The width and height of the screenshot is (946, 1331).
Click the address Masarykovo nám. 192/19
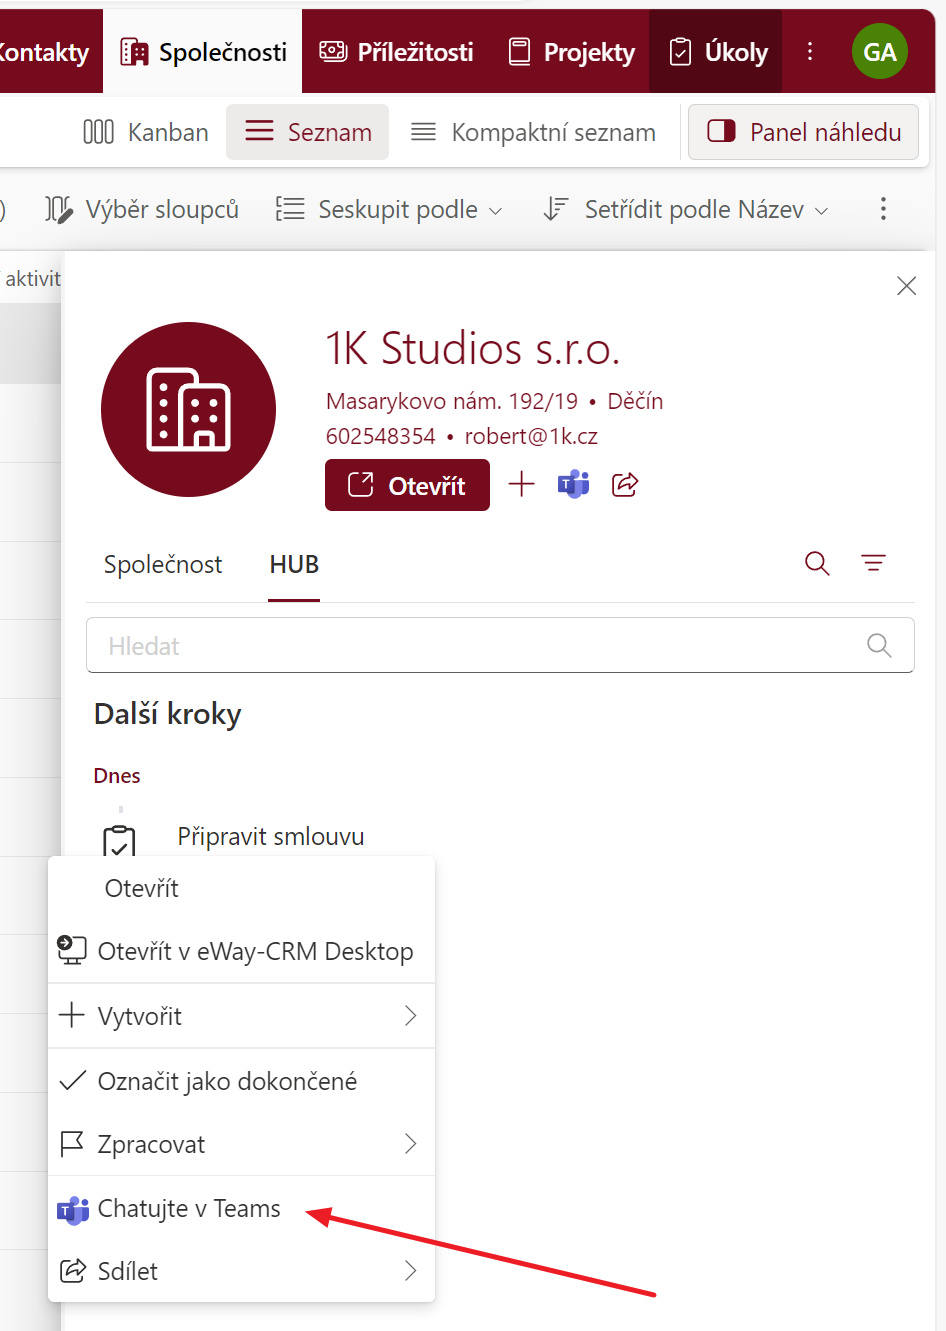point(452,401)
